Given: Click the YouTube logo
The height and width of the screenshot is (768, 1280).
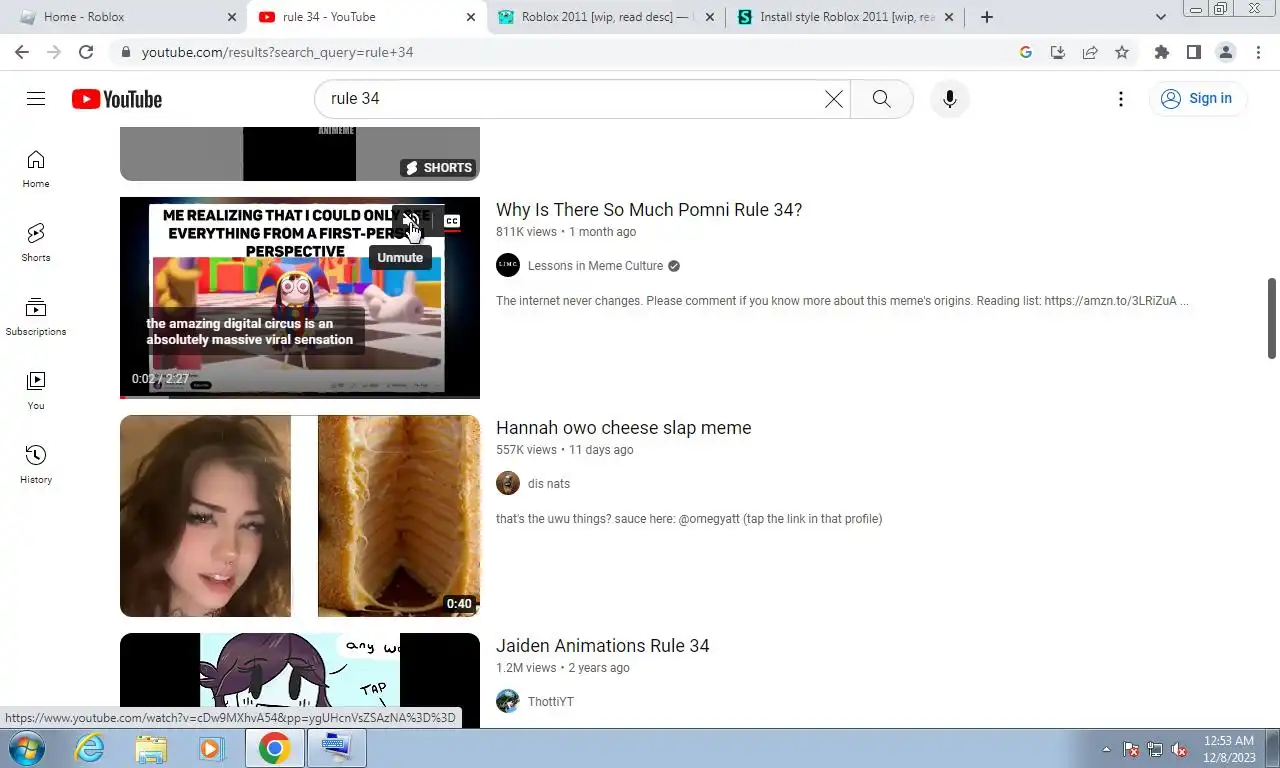Looking at the screenshot, I should click(117, 99).
